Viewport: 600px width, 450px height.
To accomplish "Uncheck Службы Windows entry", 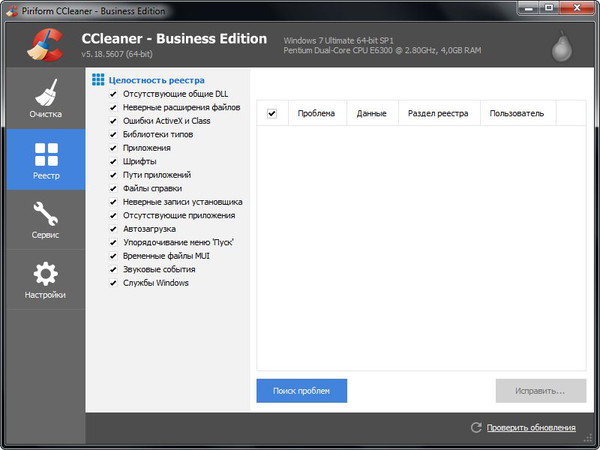I will [112, 283].
